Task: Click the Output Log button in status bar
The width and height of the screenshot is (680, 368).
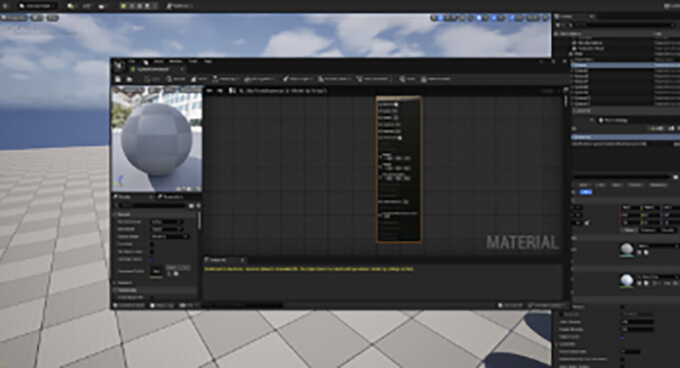Action: 162,306
